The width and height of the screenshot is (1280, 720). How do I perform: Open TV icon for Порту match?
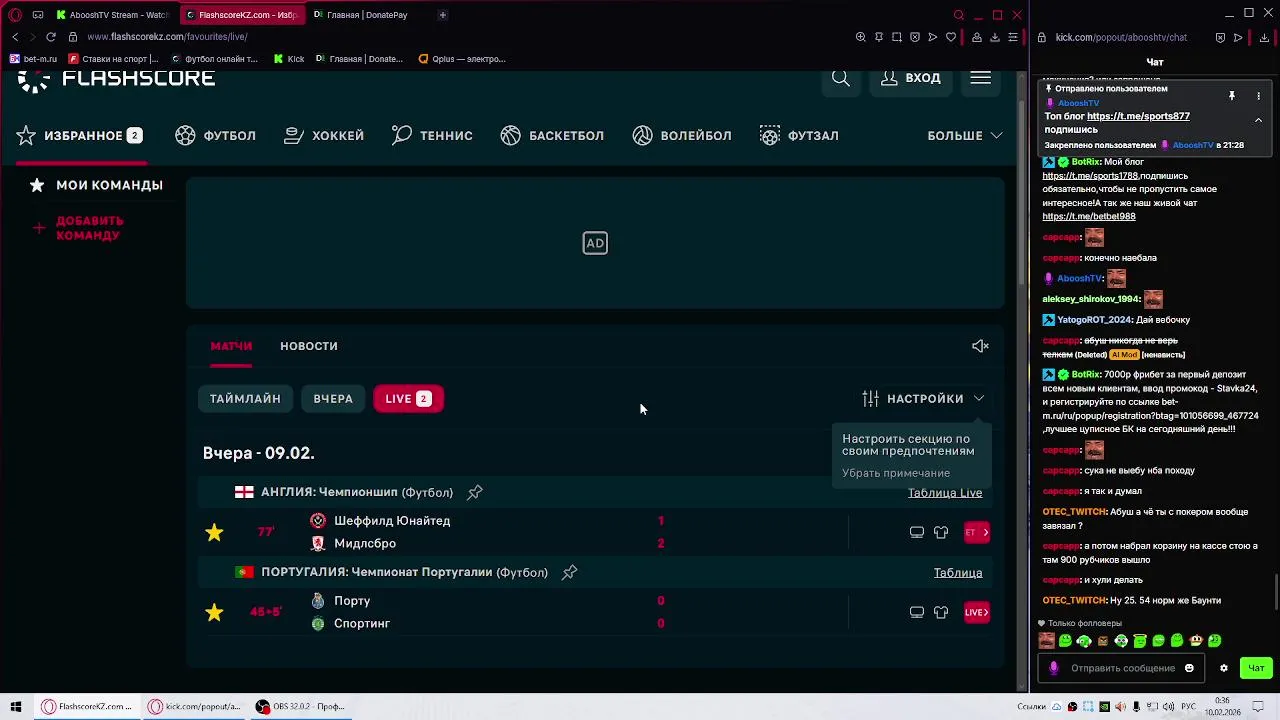(x=916, y=612)
